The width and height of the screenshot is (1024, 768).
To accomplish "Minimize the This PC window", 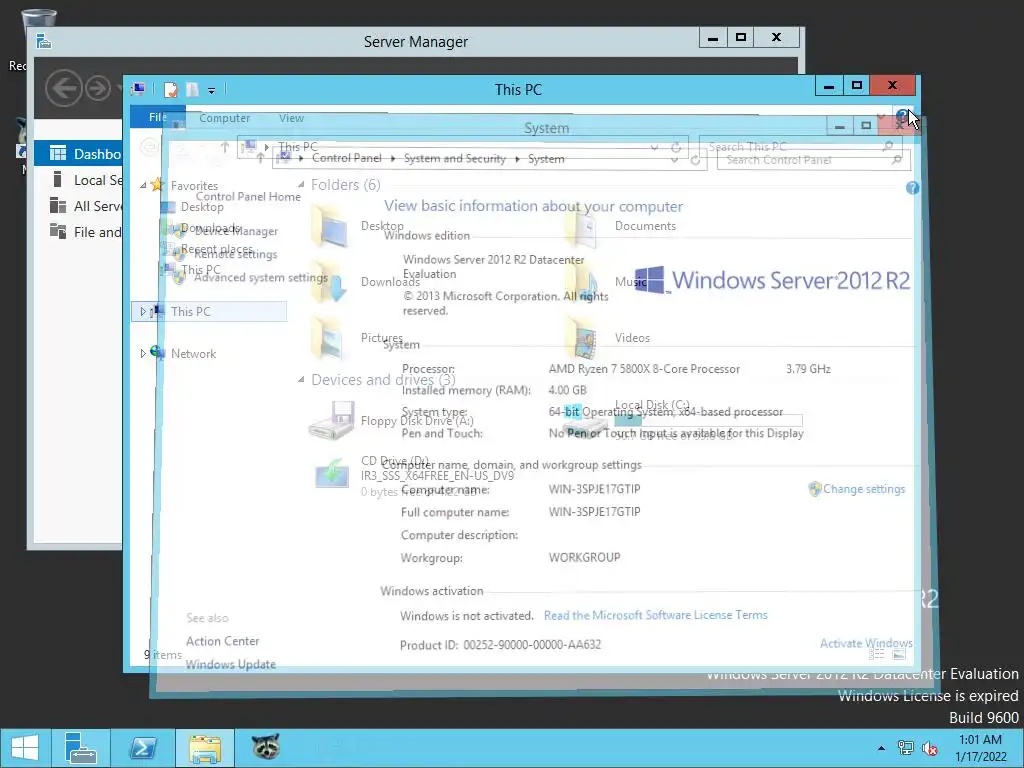I will click(x=829, y=86).
